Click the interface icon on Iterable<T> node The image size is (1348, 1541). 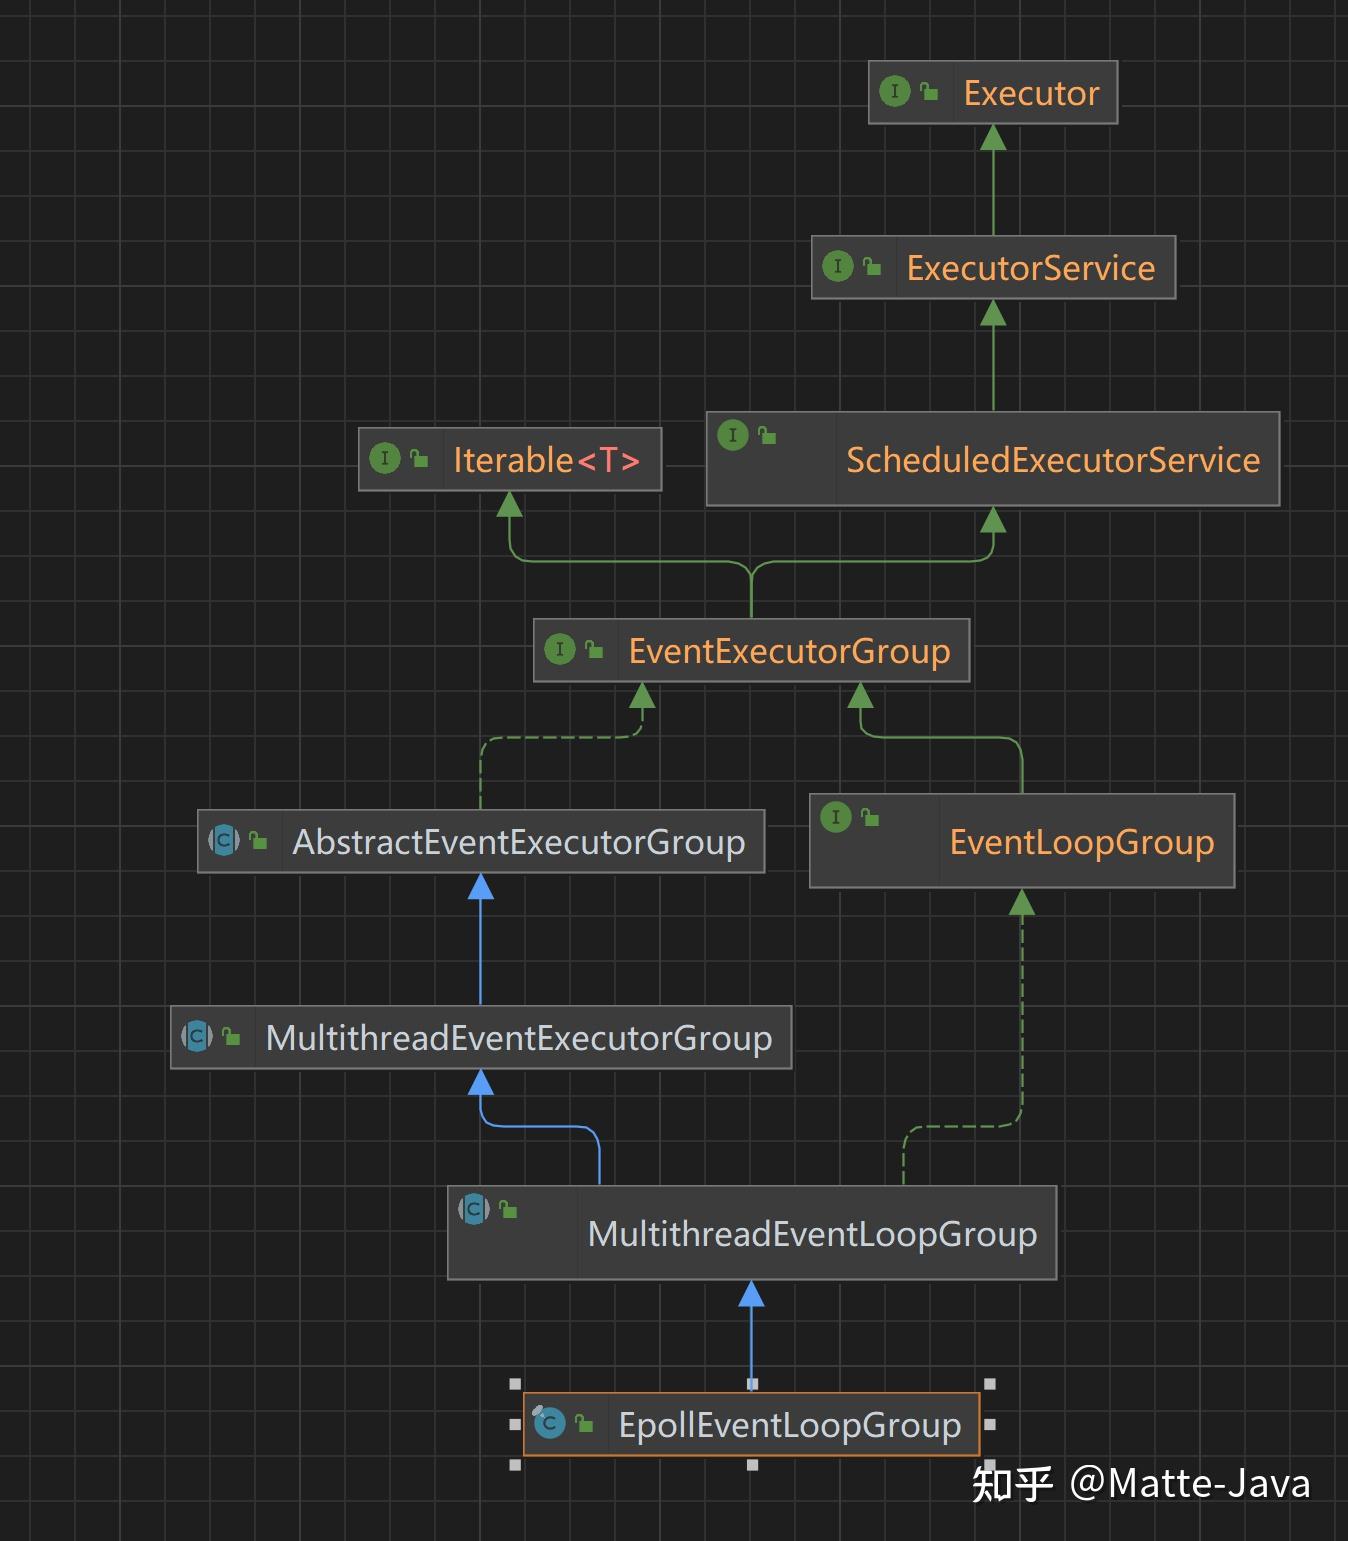pyautogui.click(x=385, y=459)
